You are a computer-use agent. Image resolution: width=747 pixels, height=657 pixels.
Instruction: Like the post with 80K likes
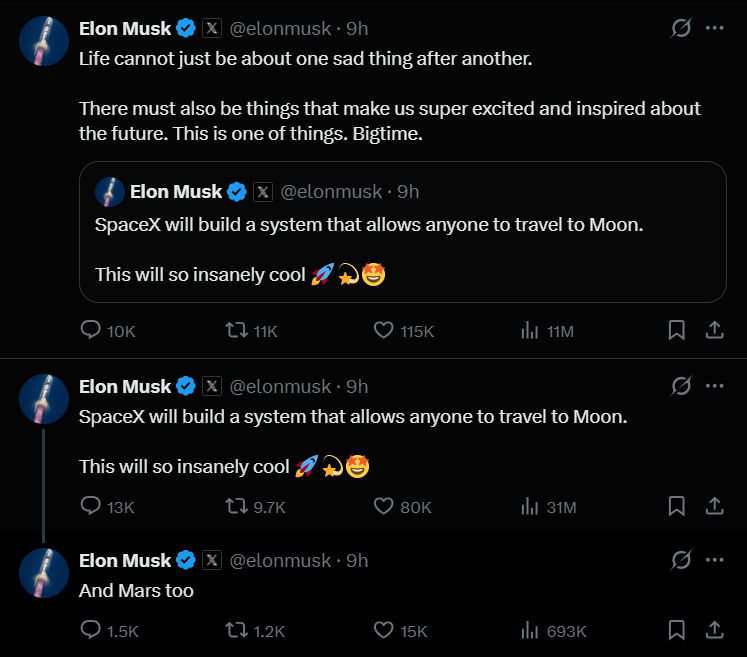pos(384,507)
